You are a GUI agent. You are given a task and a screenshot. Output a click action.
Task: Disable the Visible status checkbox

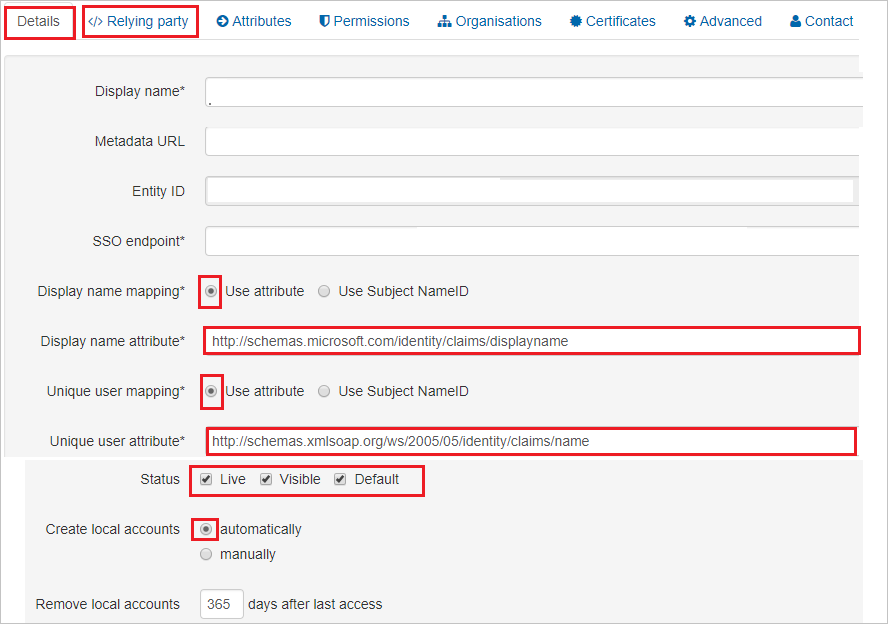point(266,479)
